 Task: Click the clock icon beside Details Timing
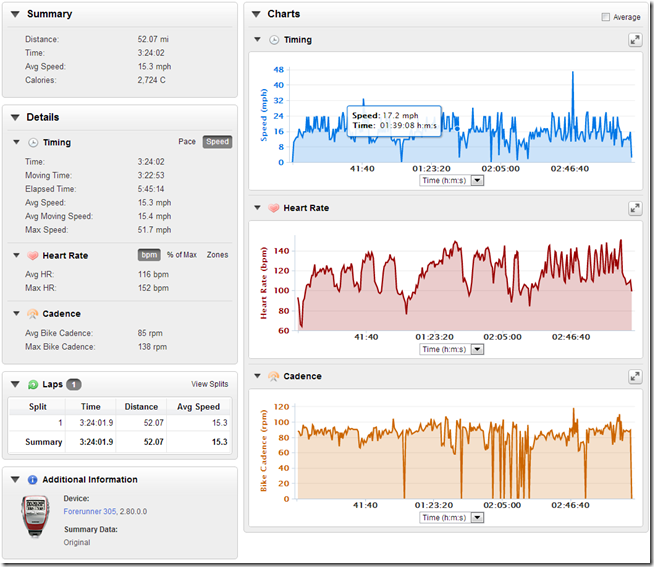pos(33,143)
